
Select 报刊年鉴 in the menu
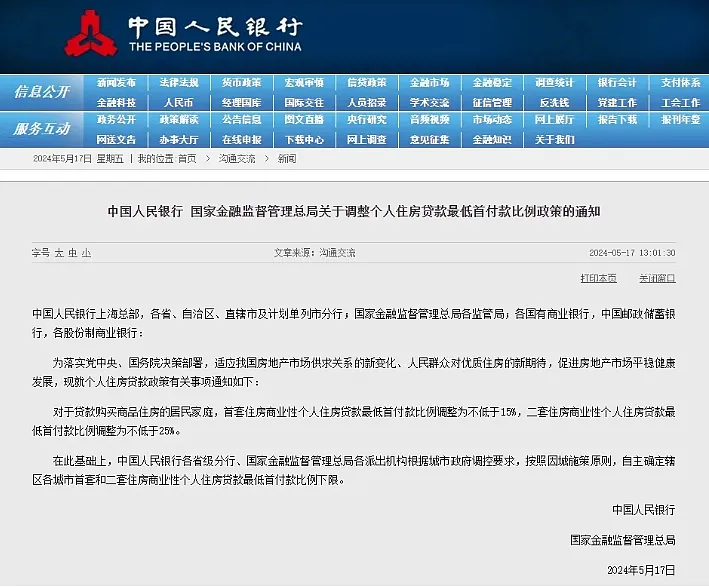tap(681, 120)
